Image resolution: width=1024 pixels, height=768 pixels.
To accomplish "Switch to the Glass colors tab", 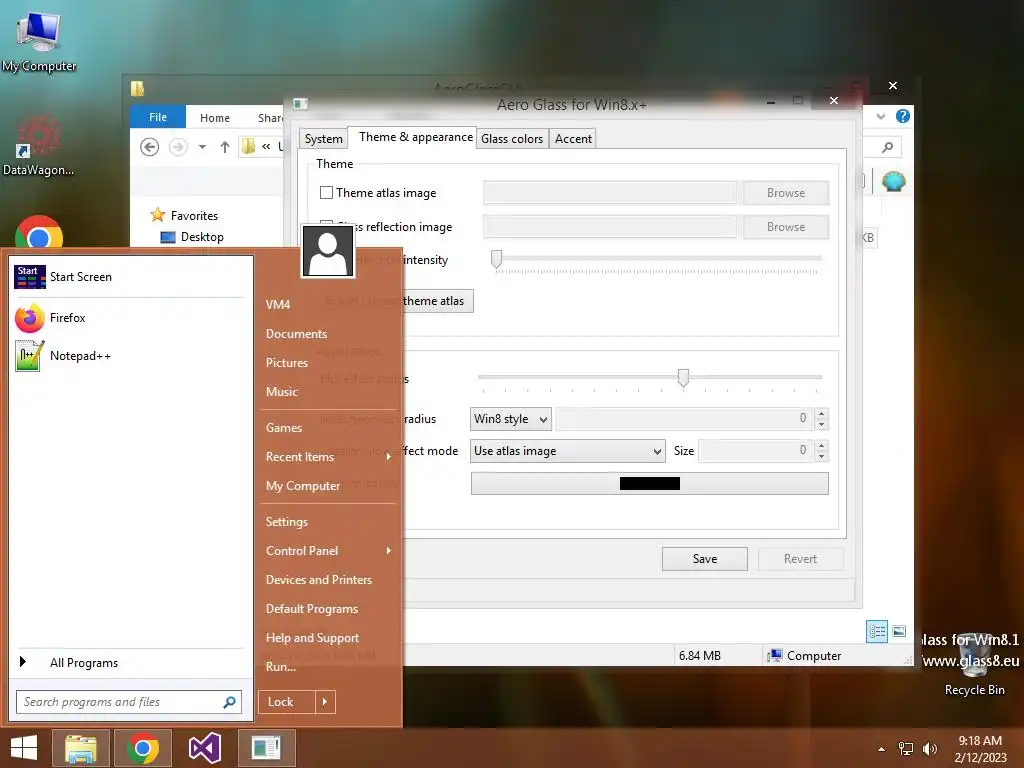I will coord(512,138).
